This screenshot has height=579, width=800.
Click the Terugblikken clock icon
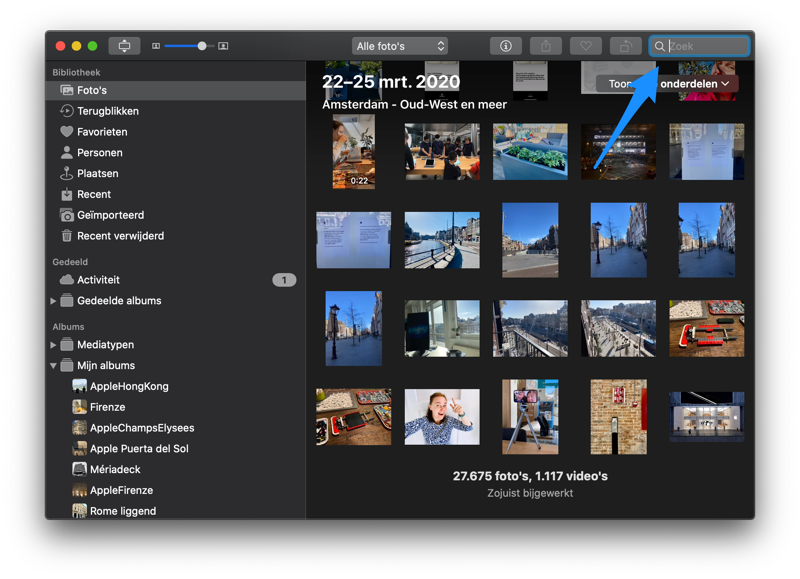pos(66,111)
